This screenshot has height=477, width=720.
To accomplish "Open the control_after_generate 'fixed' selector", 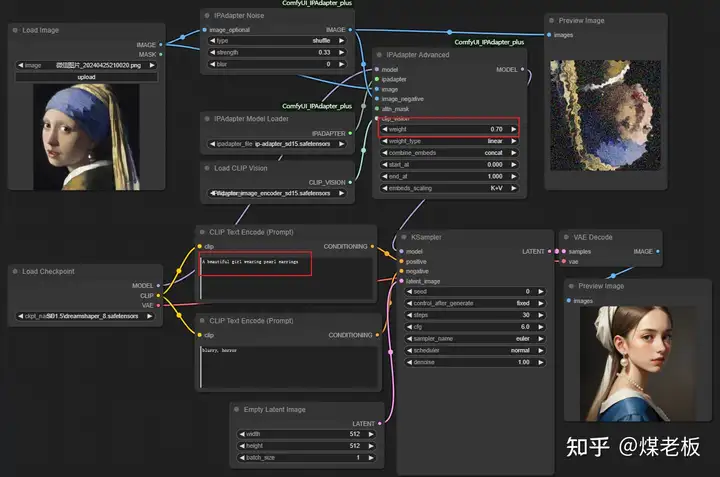I will point(475,303).
